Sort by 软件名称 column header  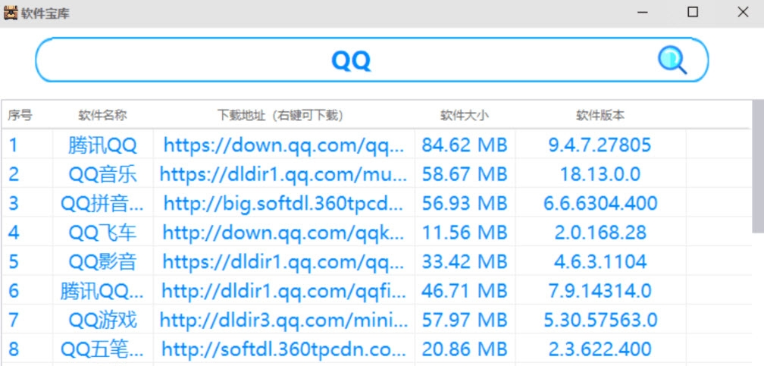103,116
